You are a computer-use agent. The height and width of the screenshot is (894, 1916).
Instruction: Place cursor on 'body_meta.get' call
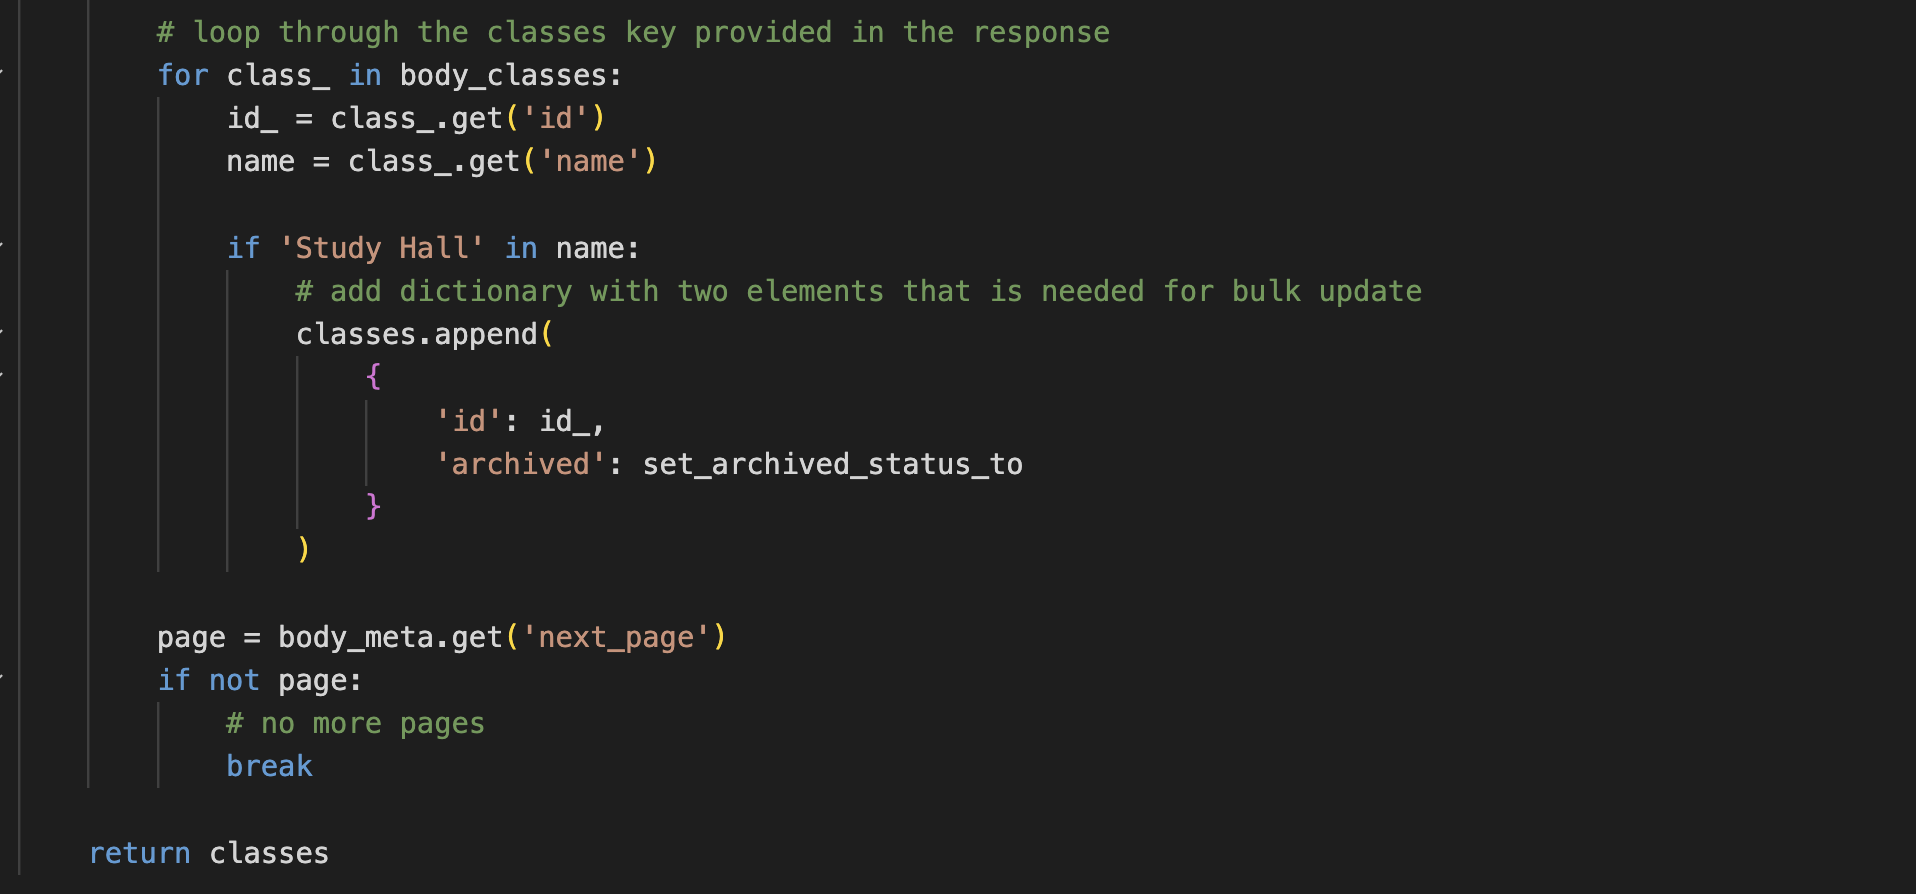tap(390, 637)
